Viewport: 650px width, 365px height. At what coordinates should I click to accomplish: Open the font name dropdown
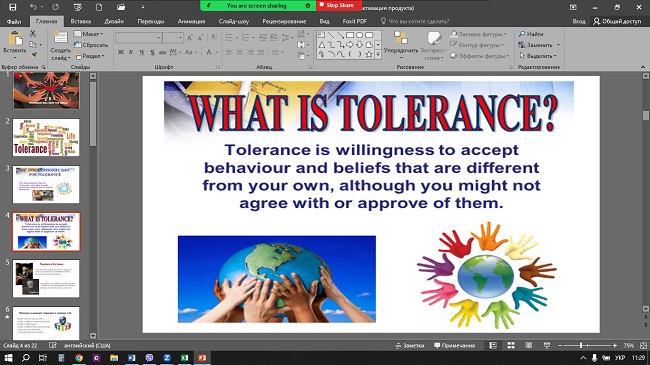pyautogui.click(x=159, y=38)
